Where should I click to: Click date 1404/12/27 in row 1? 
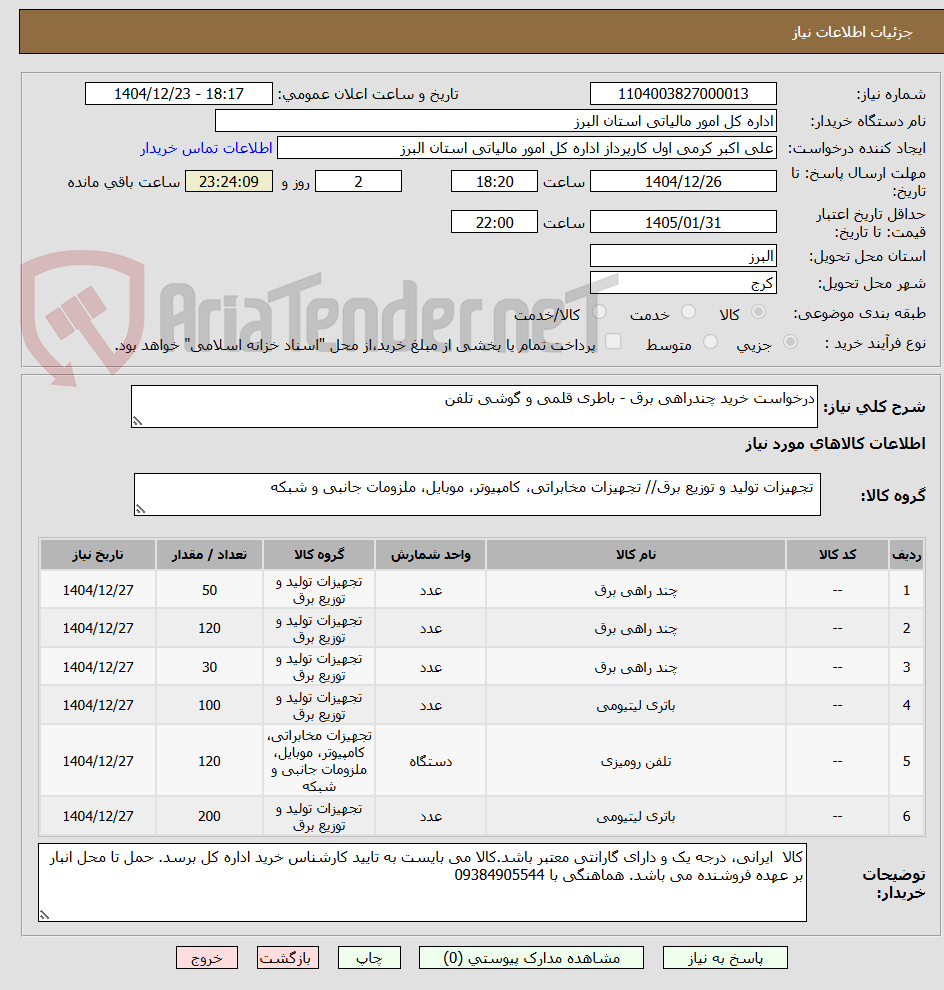point(98,590)
